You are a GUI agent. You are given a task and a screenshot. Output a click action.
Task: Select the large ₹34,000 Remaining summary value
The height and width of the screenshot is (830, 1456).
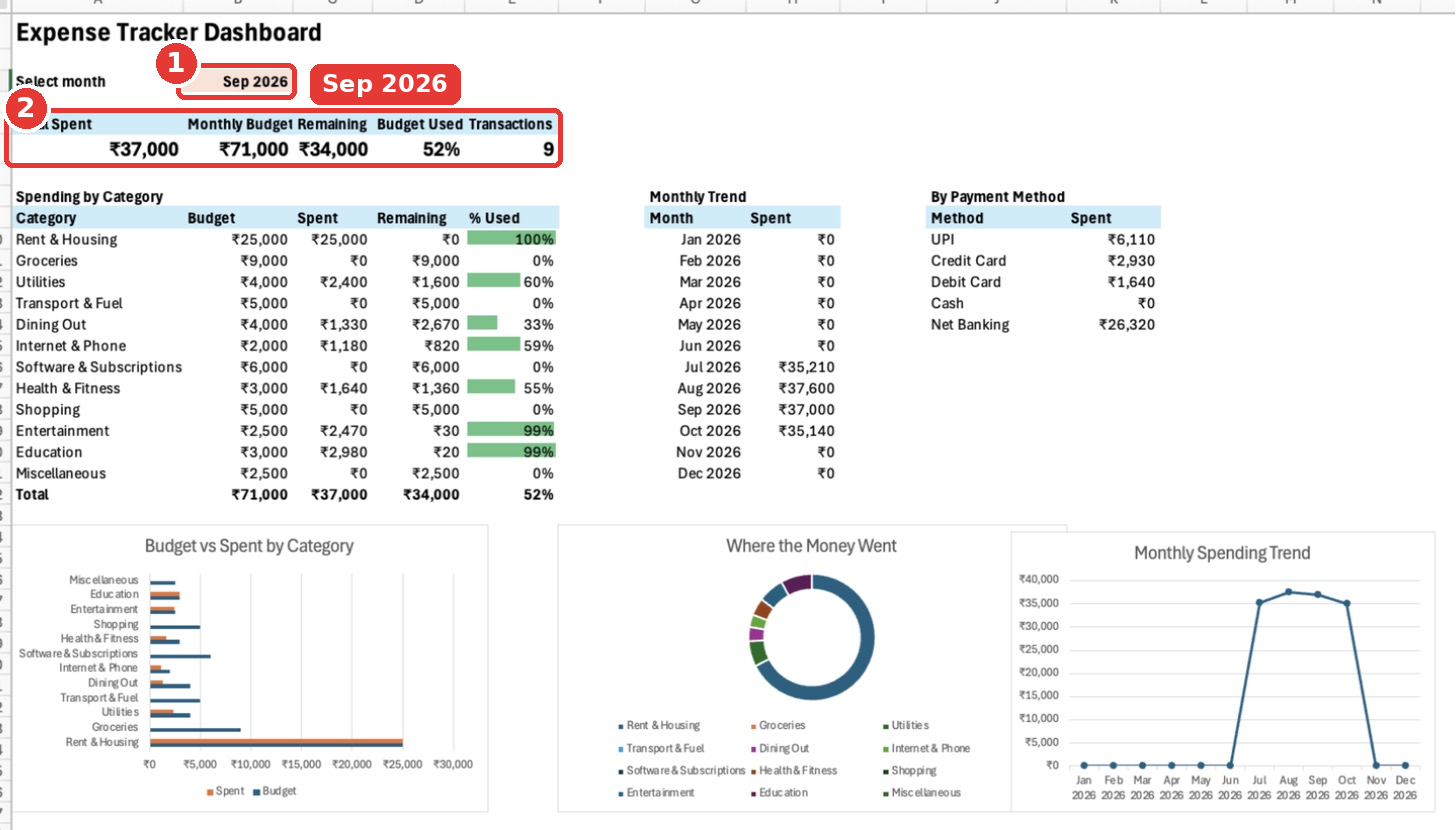click(x=333, y=150)
